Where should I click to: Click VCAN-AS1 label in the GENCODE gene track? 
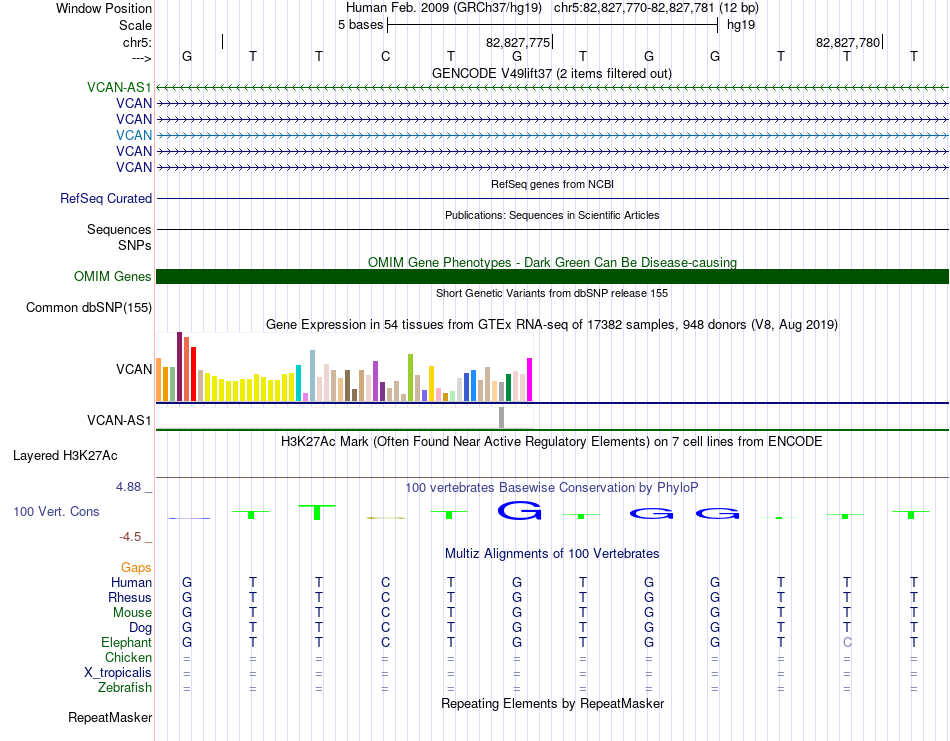coord(119,87)
